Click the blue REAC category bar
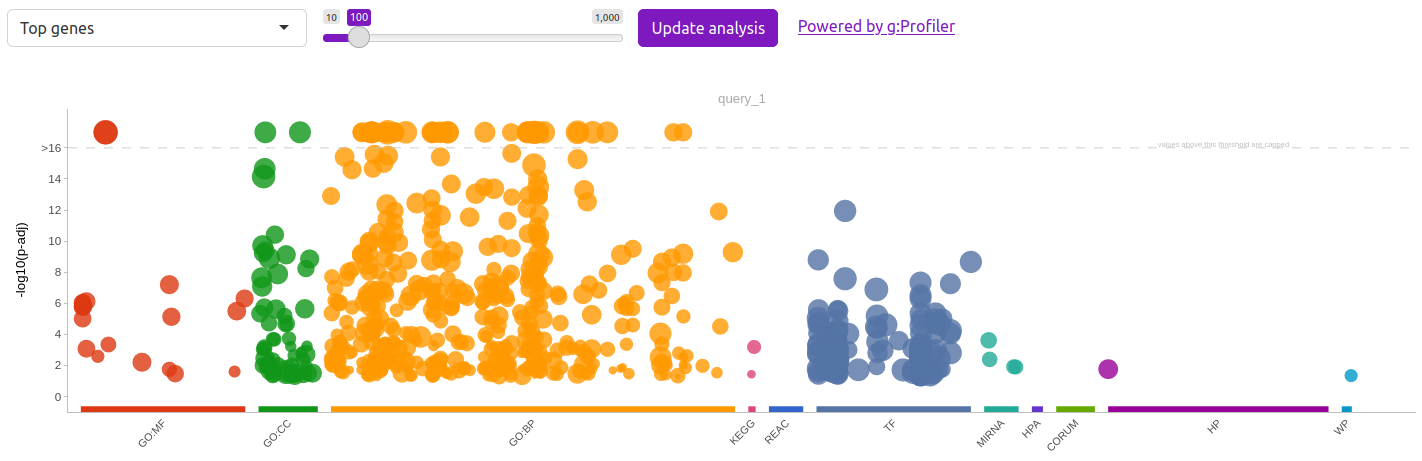 786,409
